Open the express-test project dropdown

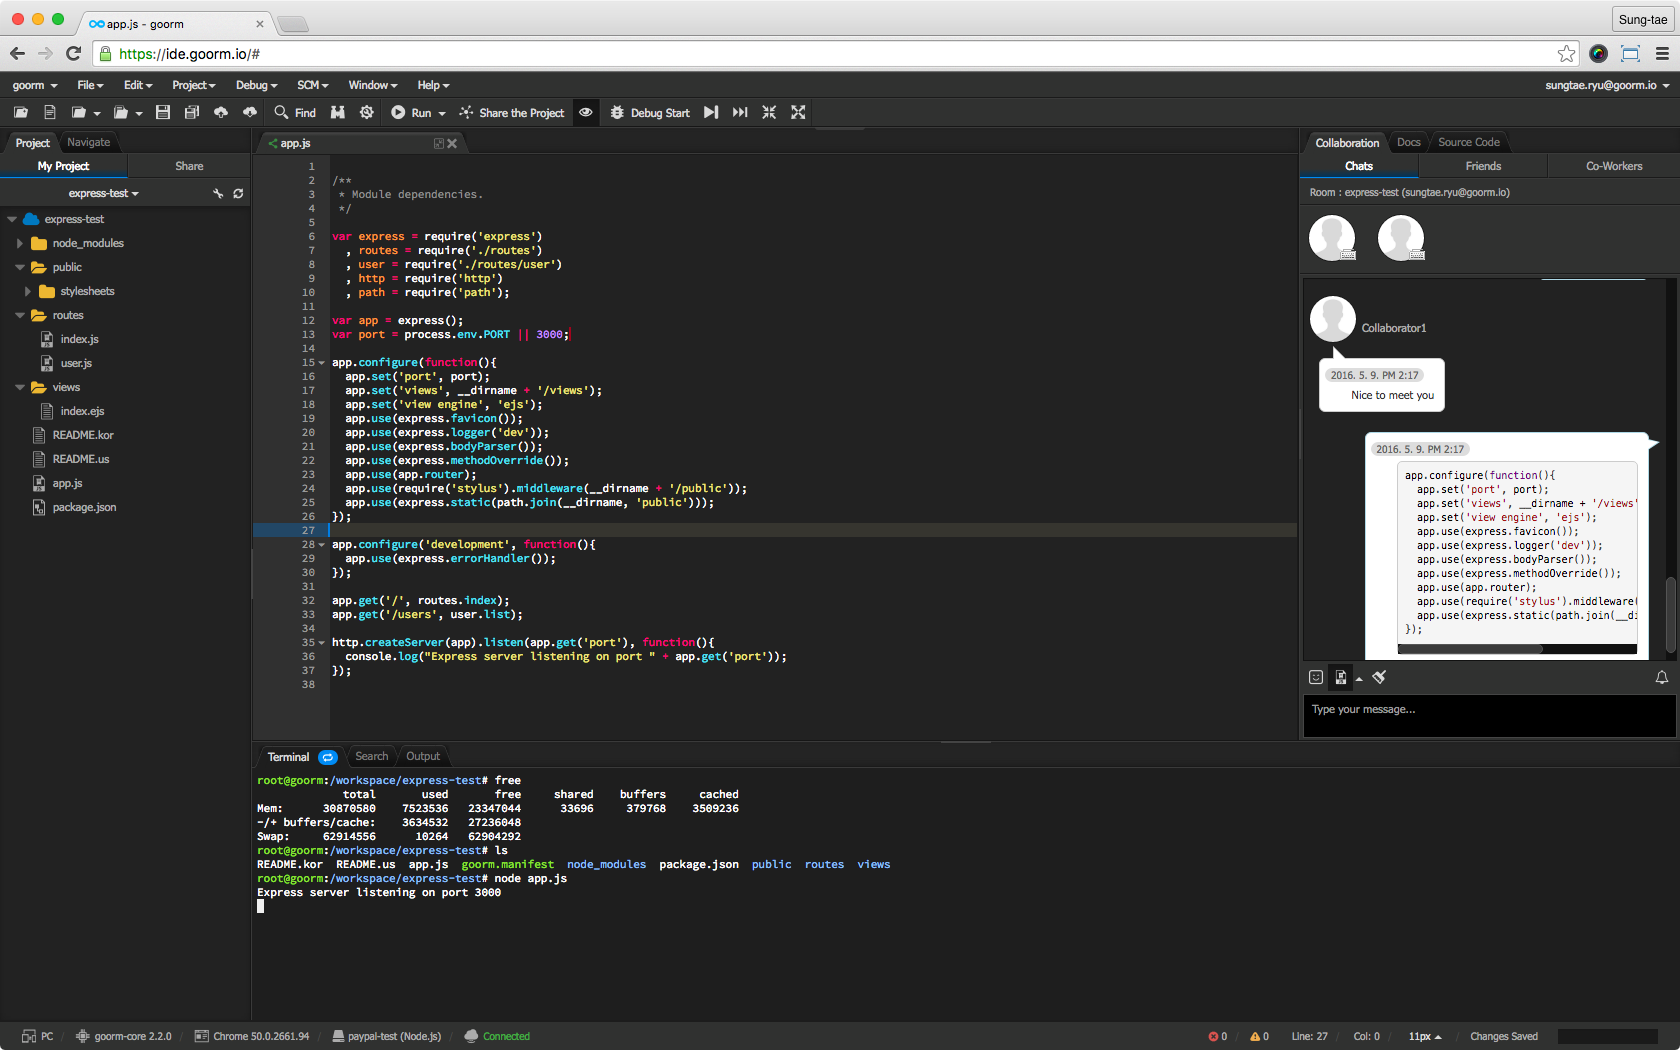tap(103, 193)
